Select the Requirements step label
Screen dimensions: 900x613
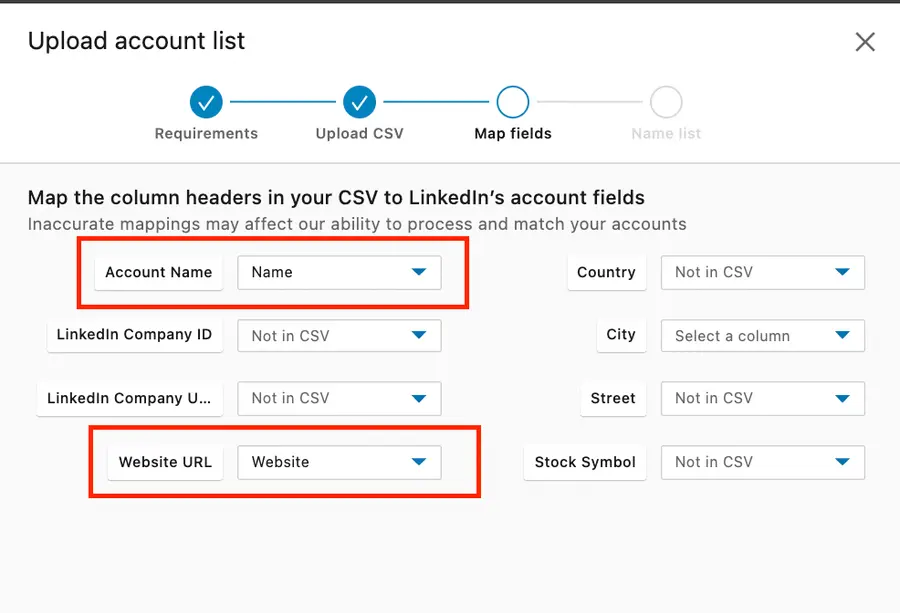point(206,132)
